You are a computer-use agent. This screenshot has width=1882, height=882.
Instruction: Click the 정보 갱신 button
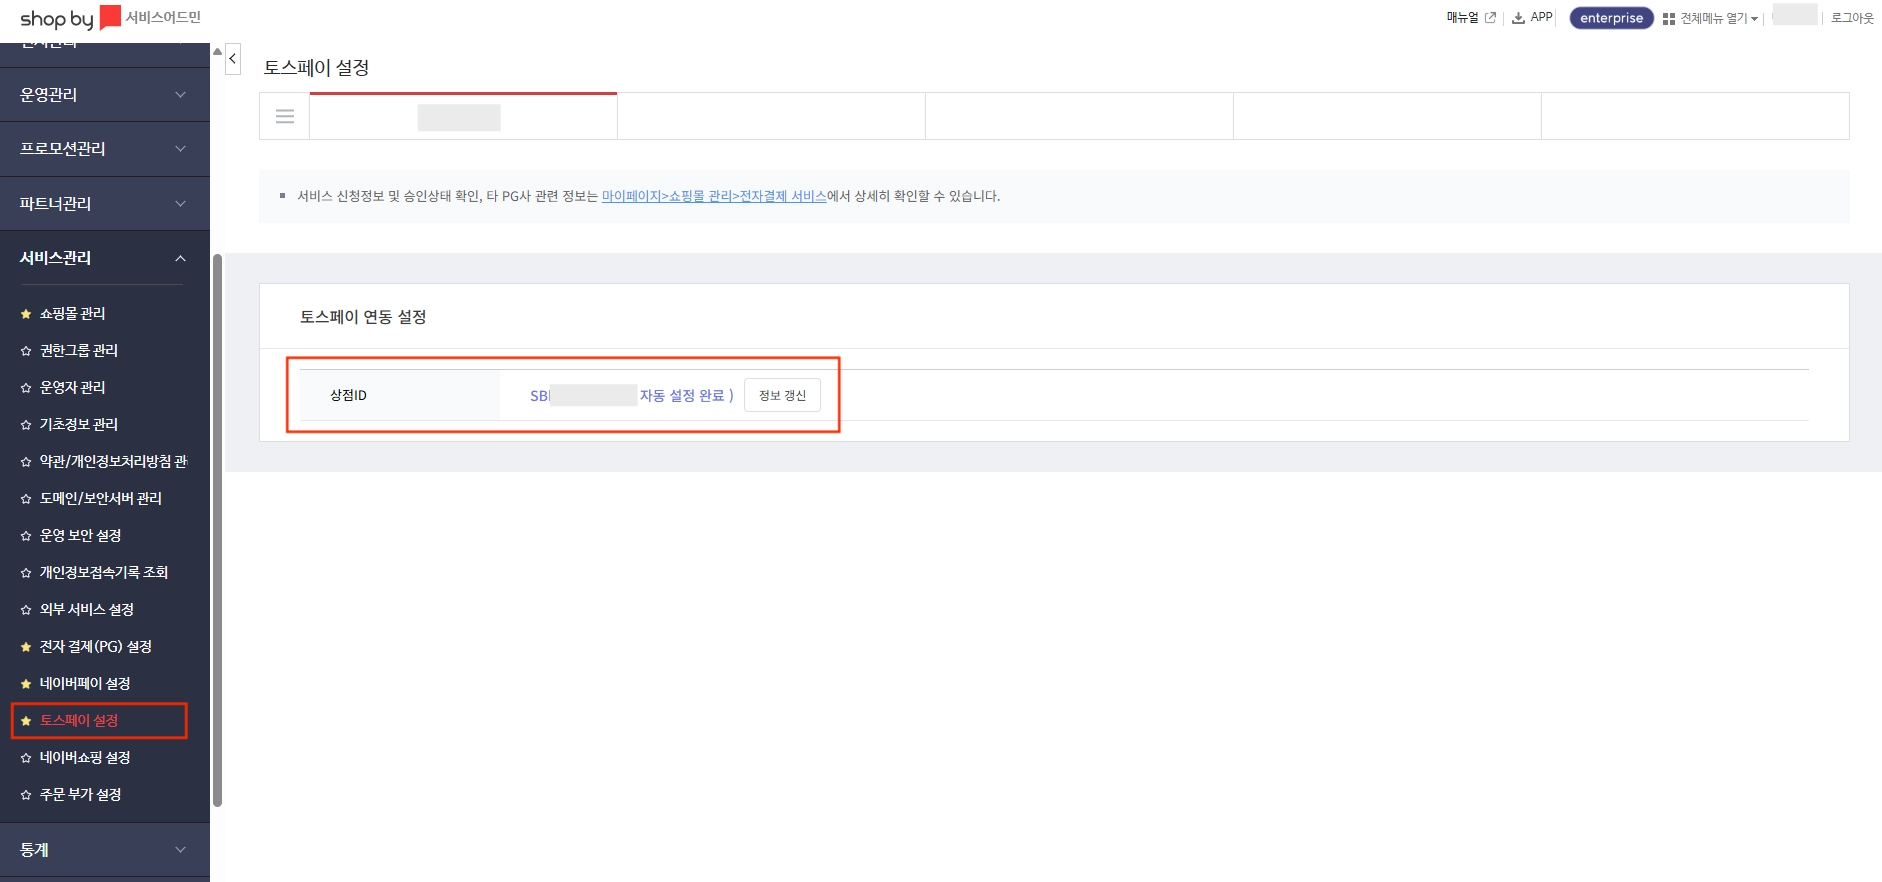pyautogui.click(x=782, y=396)
